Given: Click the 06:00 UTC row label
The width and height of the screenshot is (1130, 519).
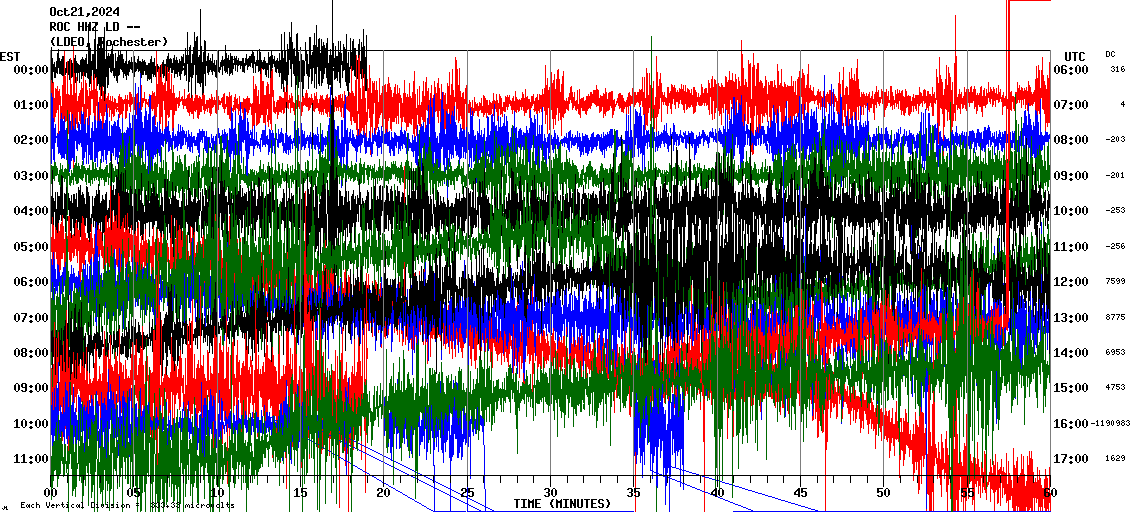Looking at the screenshot, I should [x=1071, y=70].
